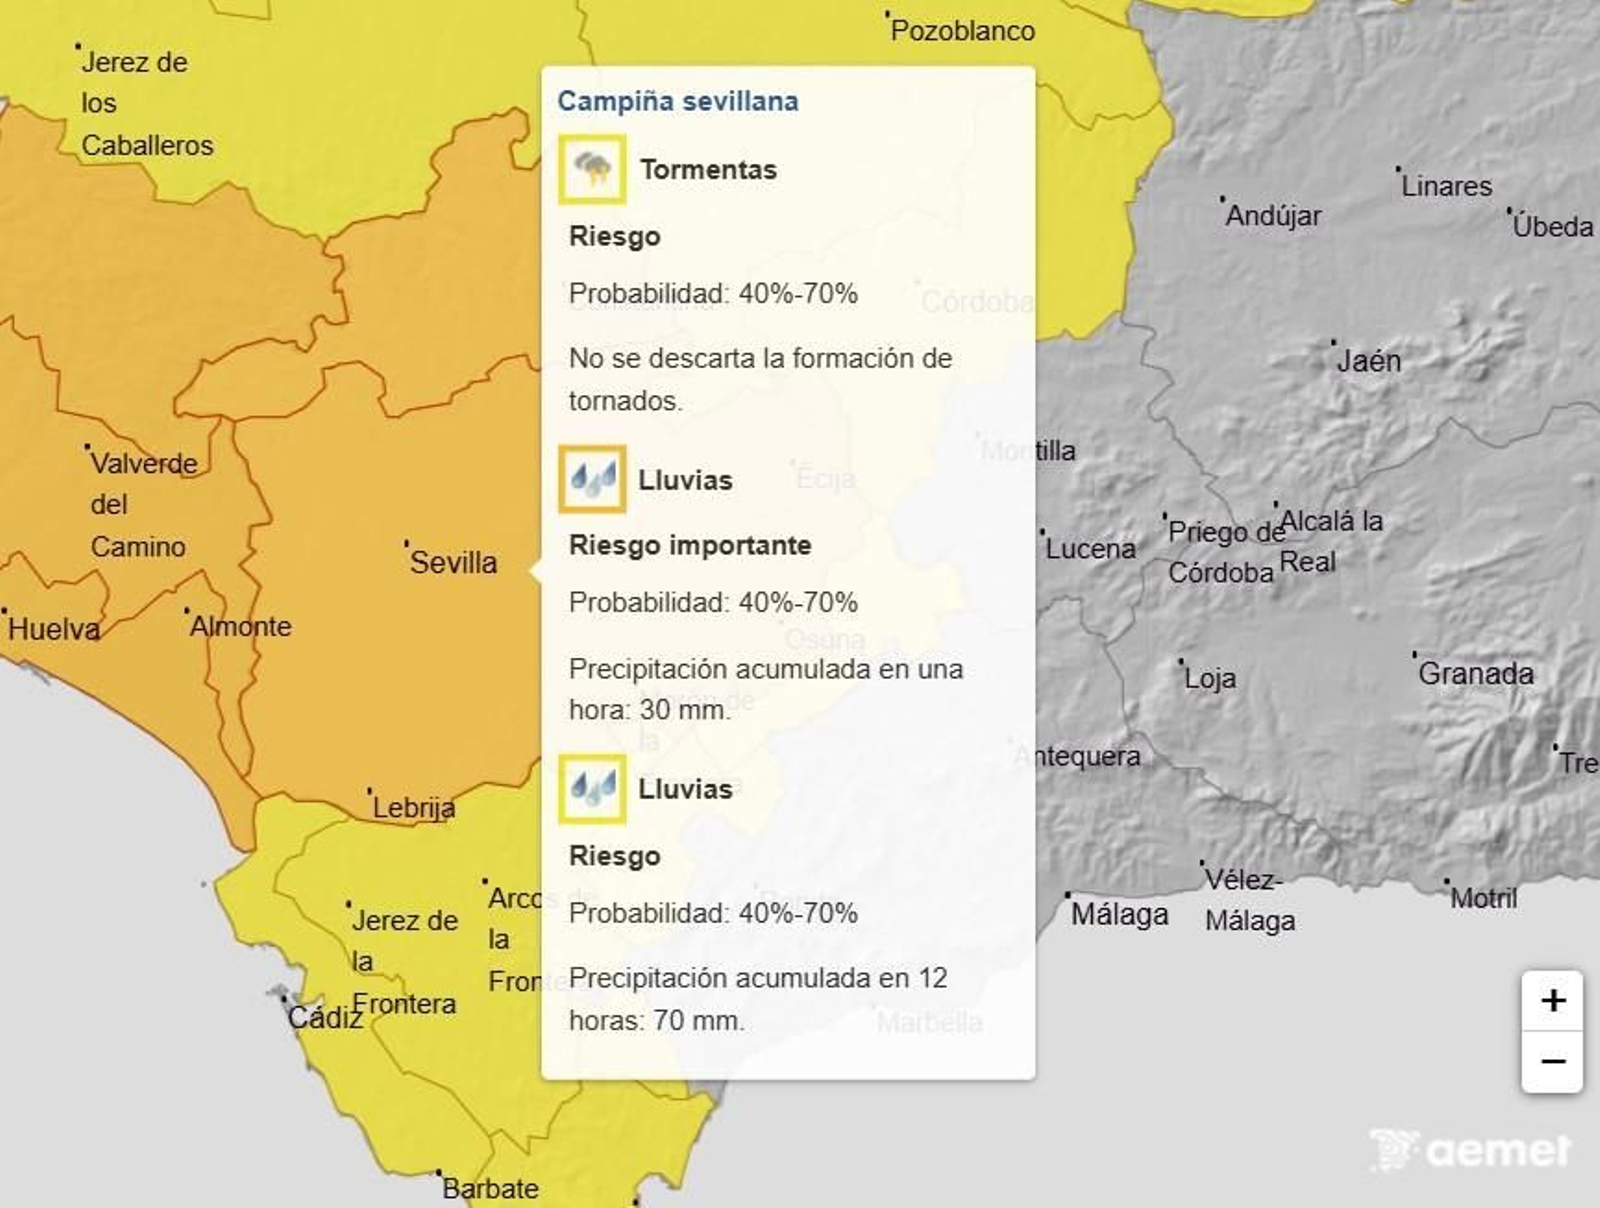
Task: Click the Tormentas storm warning icon
Action: pyautogui.click(x=592, y=169)
